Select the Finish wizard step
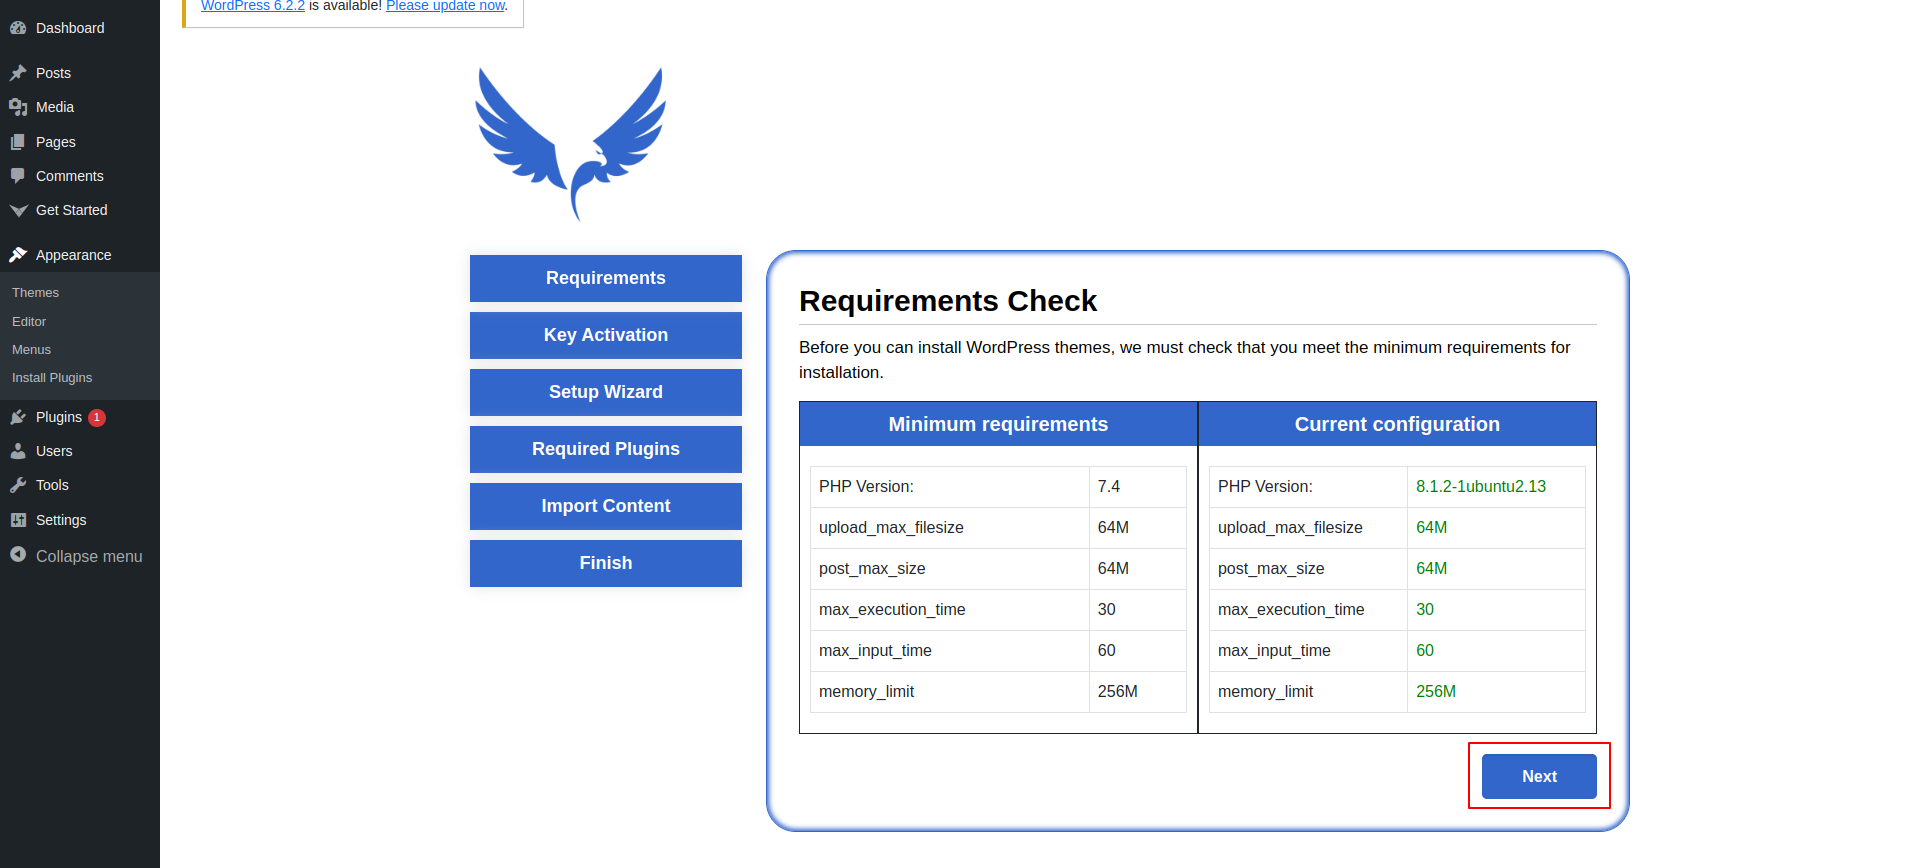The image size is (1911, 868). [606, 563]
